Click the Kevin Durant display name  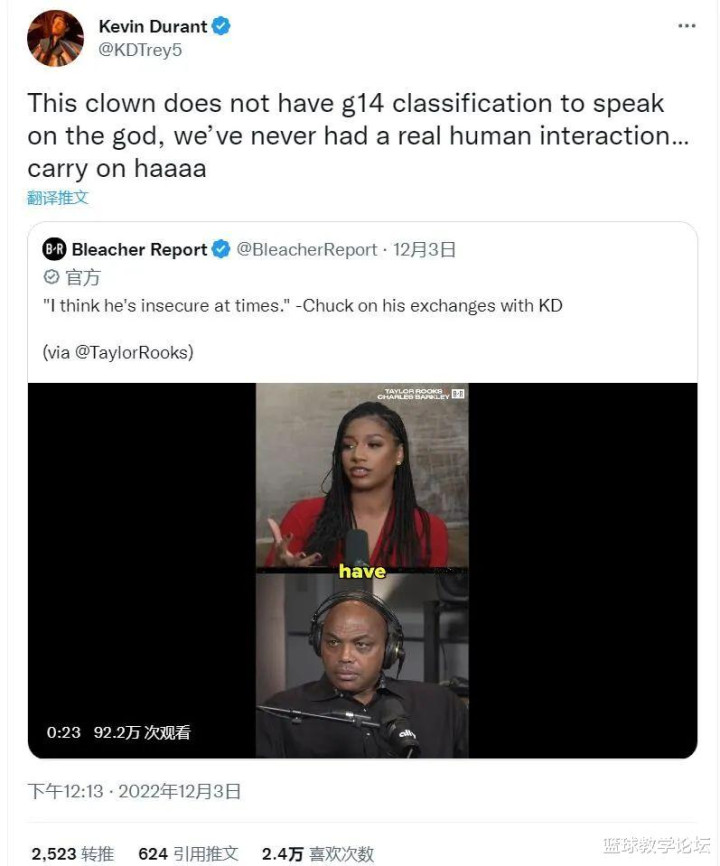[153, 26]
